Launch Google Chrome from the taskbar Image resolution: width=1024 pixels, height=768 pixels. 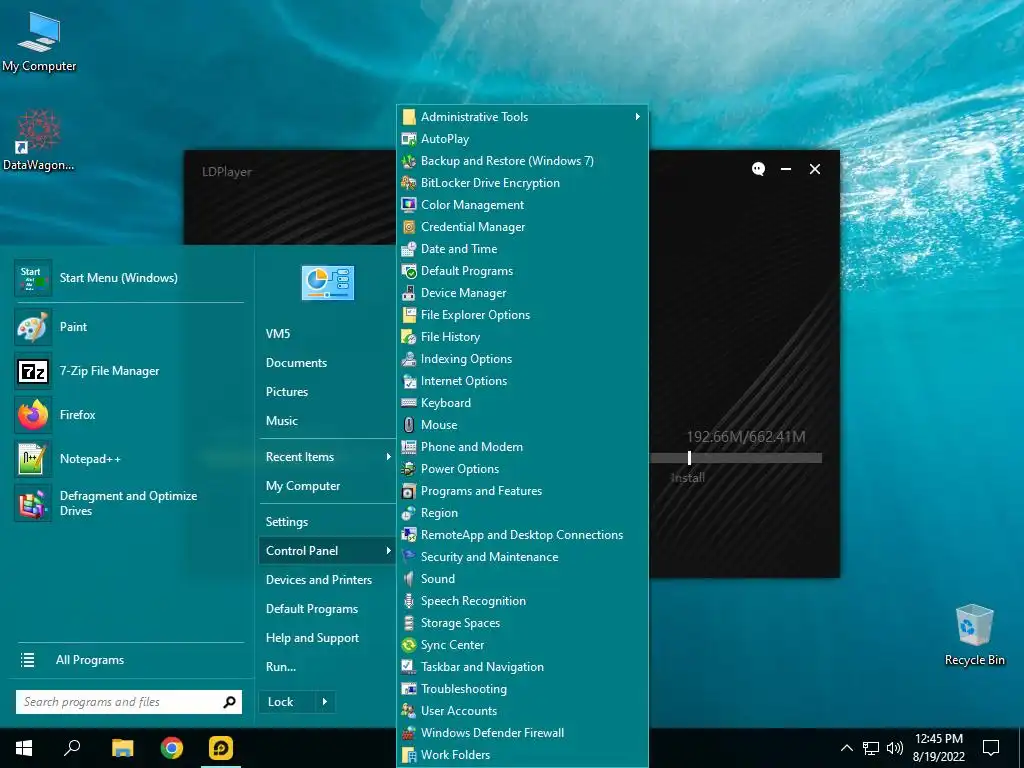pos(172,748)
